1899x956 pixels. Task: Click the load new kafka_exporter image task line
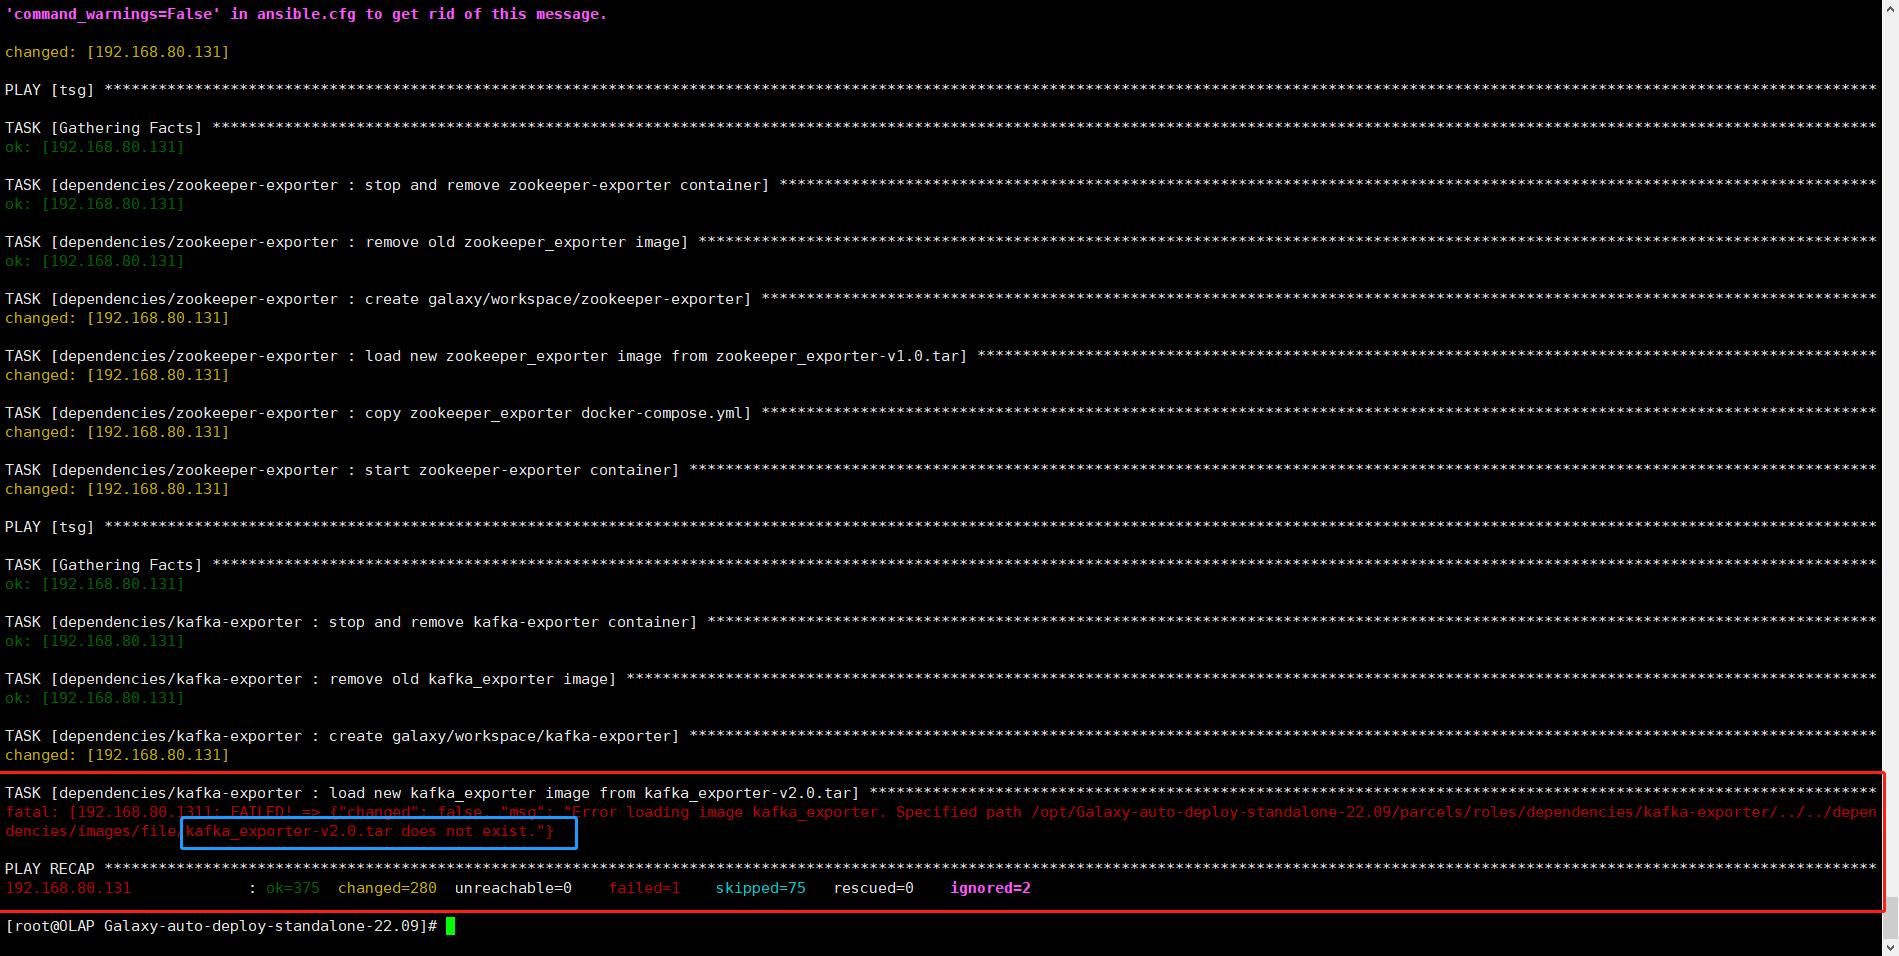click(432, 793)
